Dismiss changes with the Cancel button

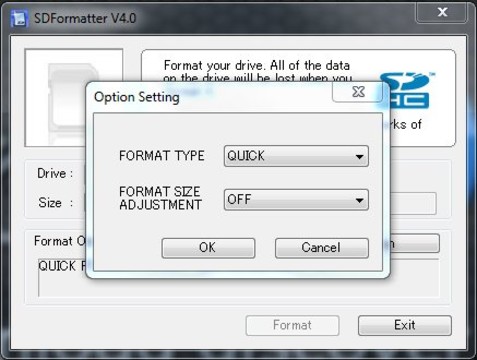(x=322, y=248)
